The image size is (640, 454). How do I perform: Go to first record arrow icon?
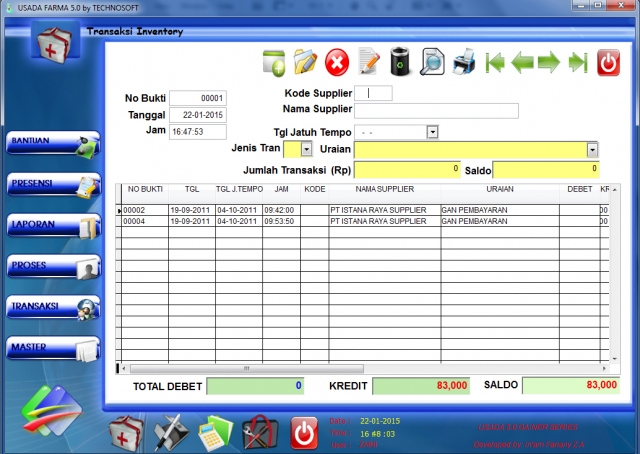[495, 63]
